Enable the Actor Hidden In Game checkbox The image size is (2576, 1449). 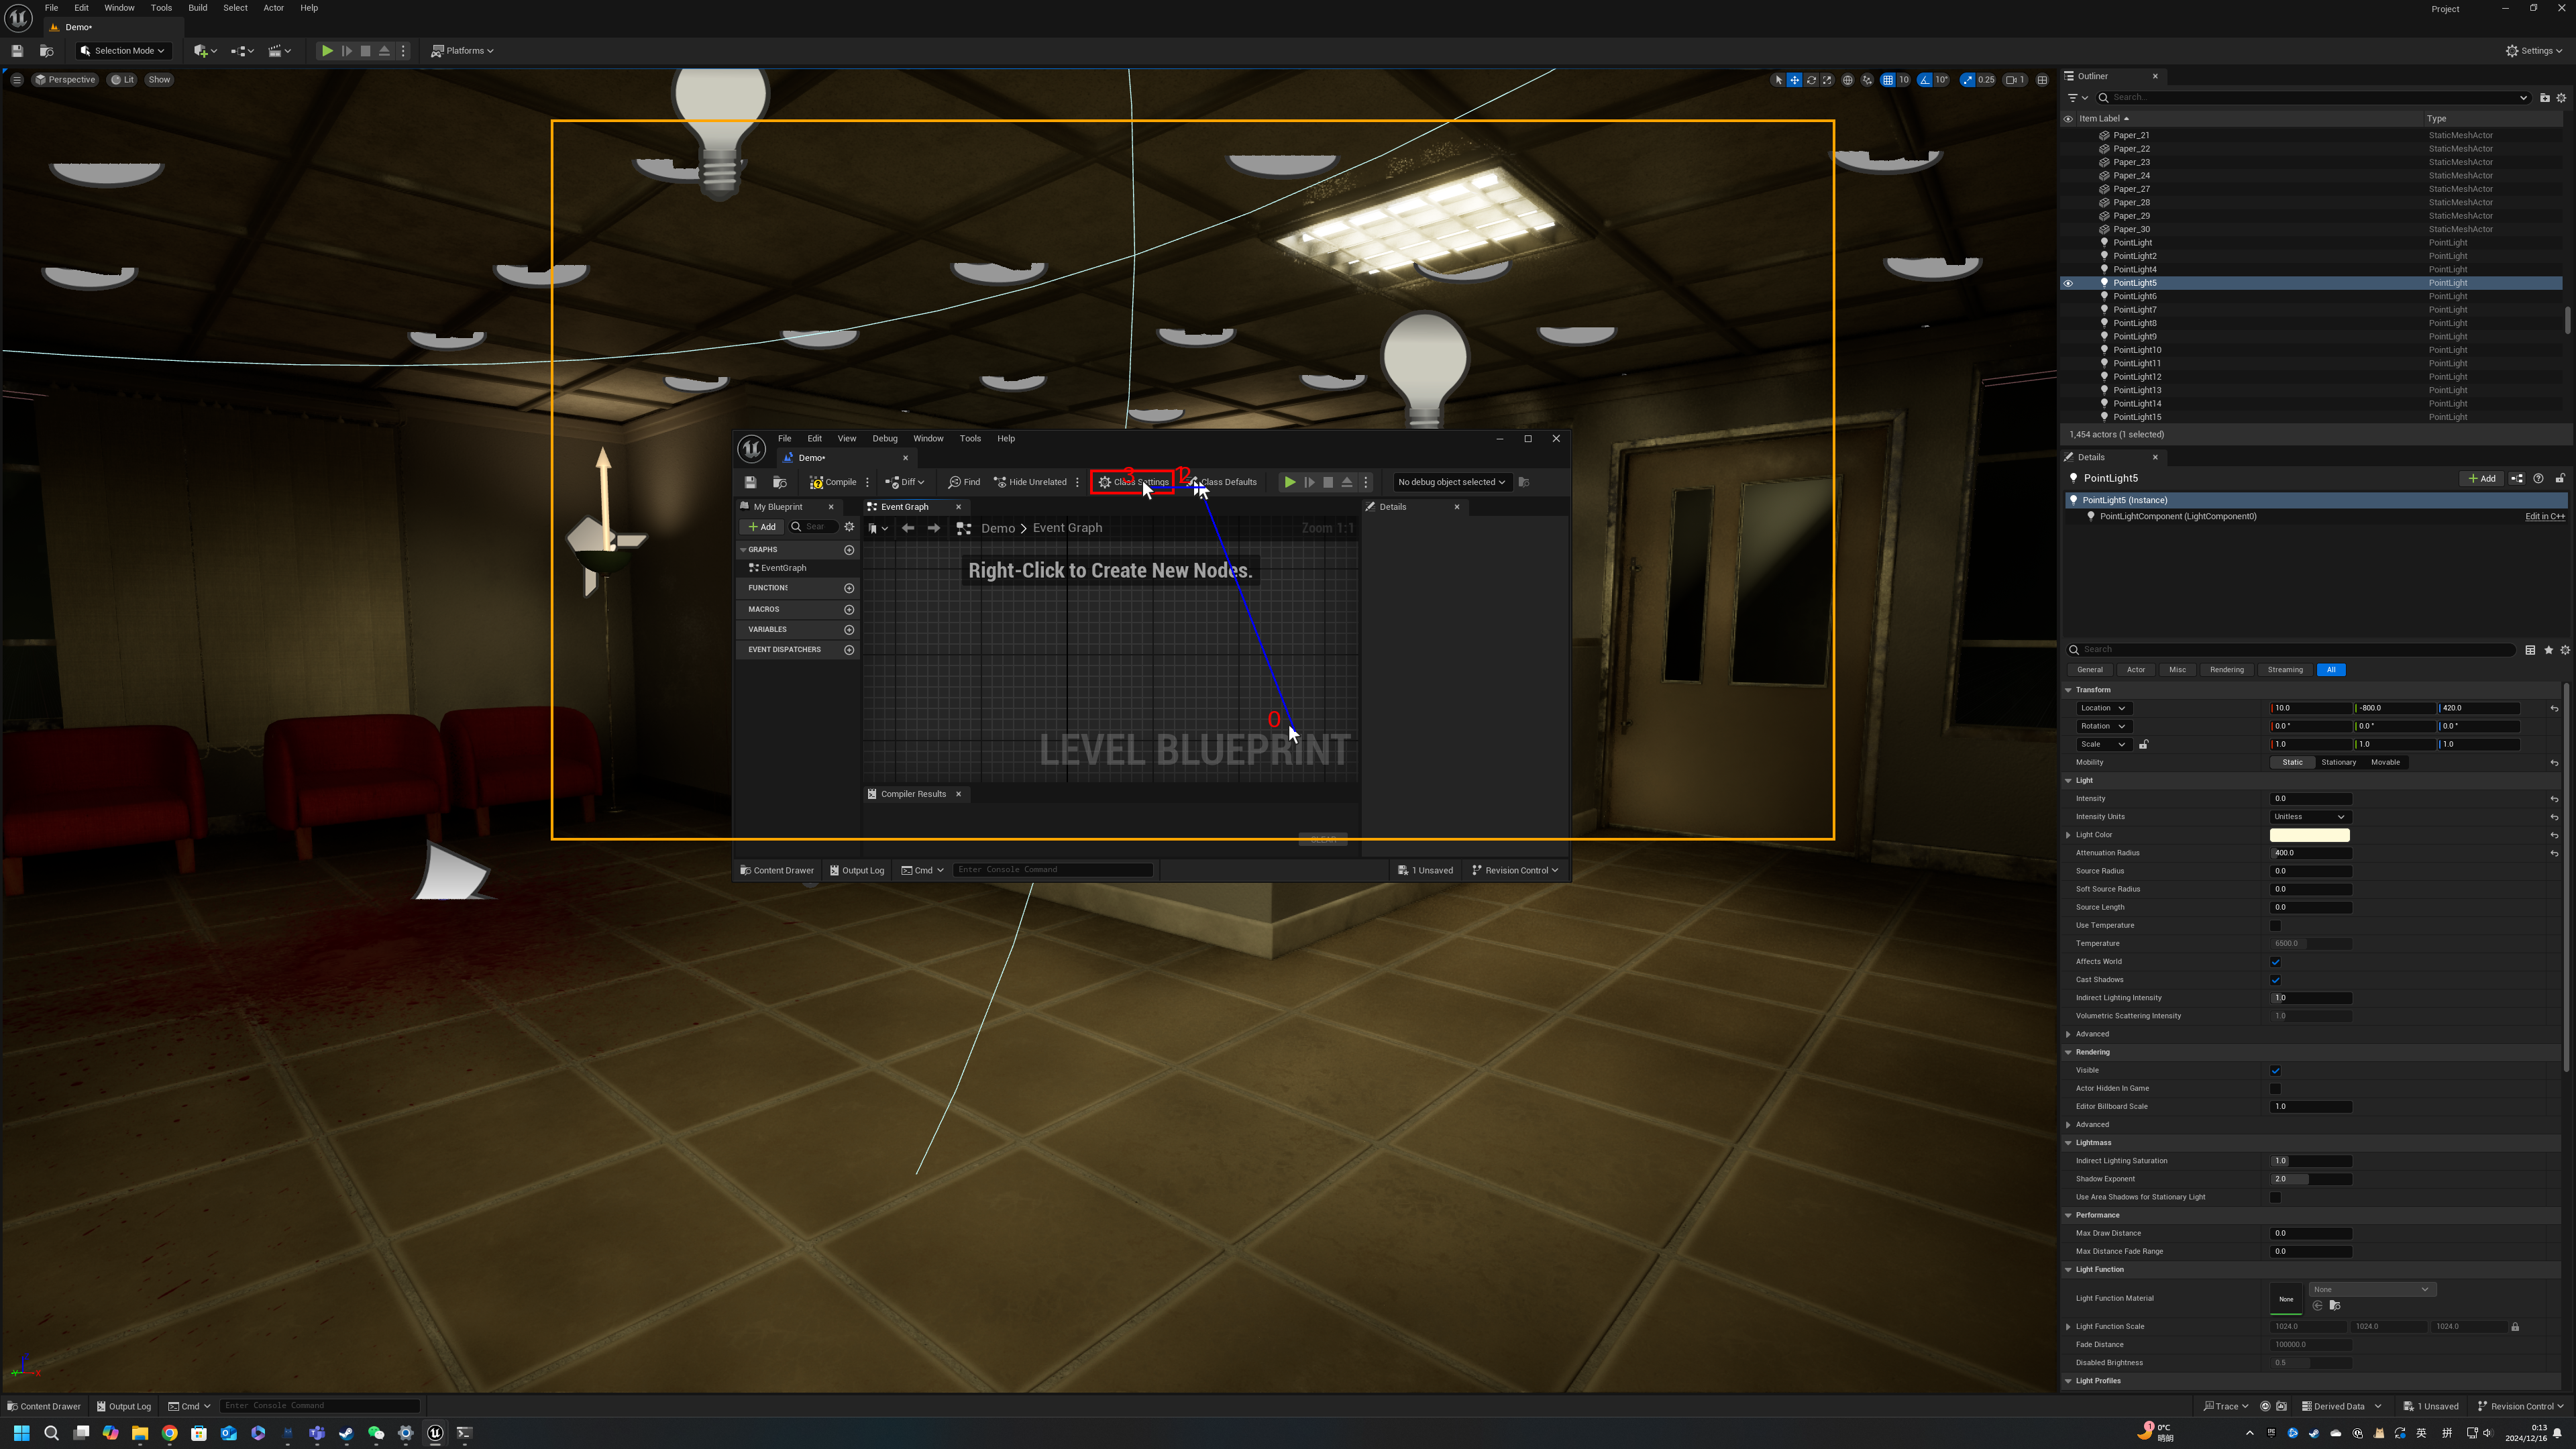2276,1089
